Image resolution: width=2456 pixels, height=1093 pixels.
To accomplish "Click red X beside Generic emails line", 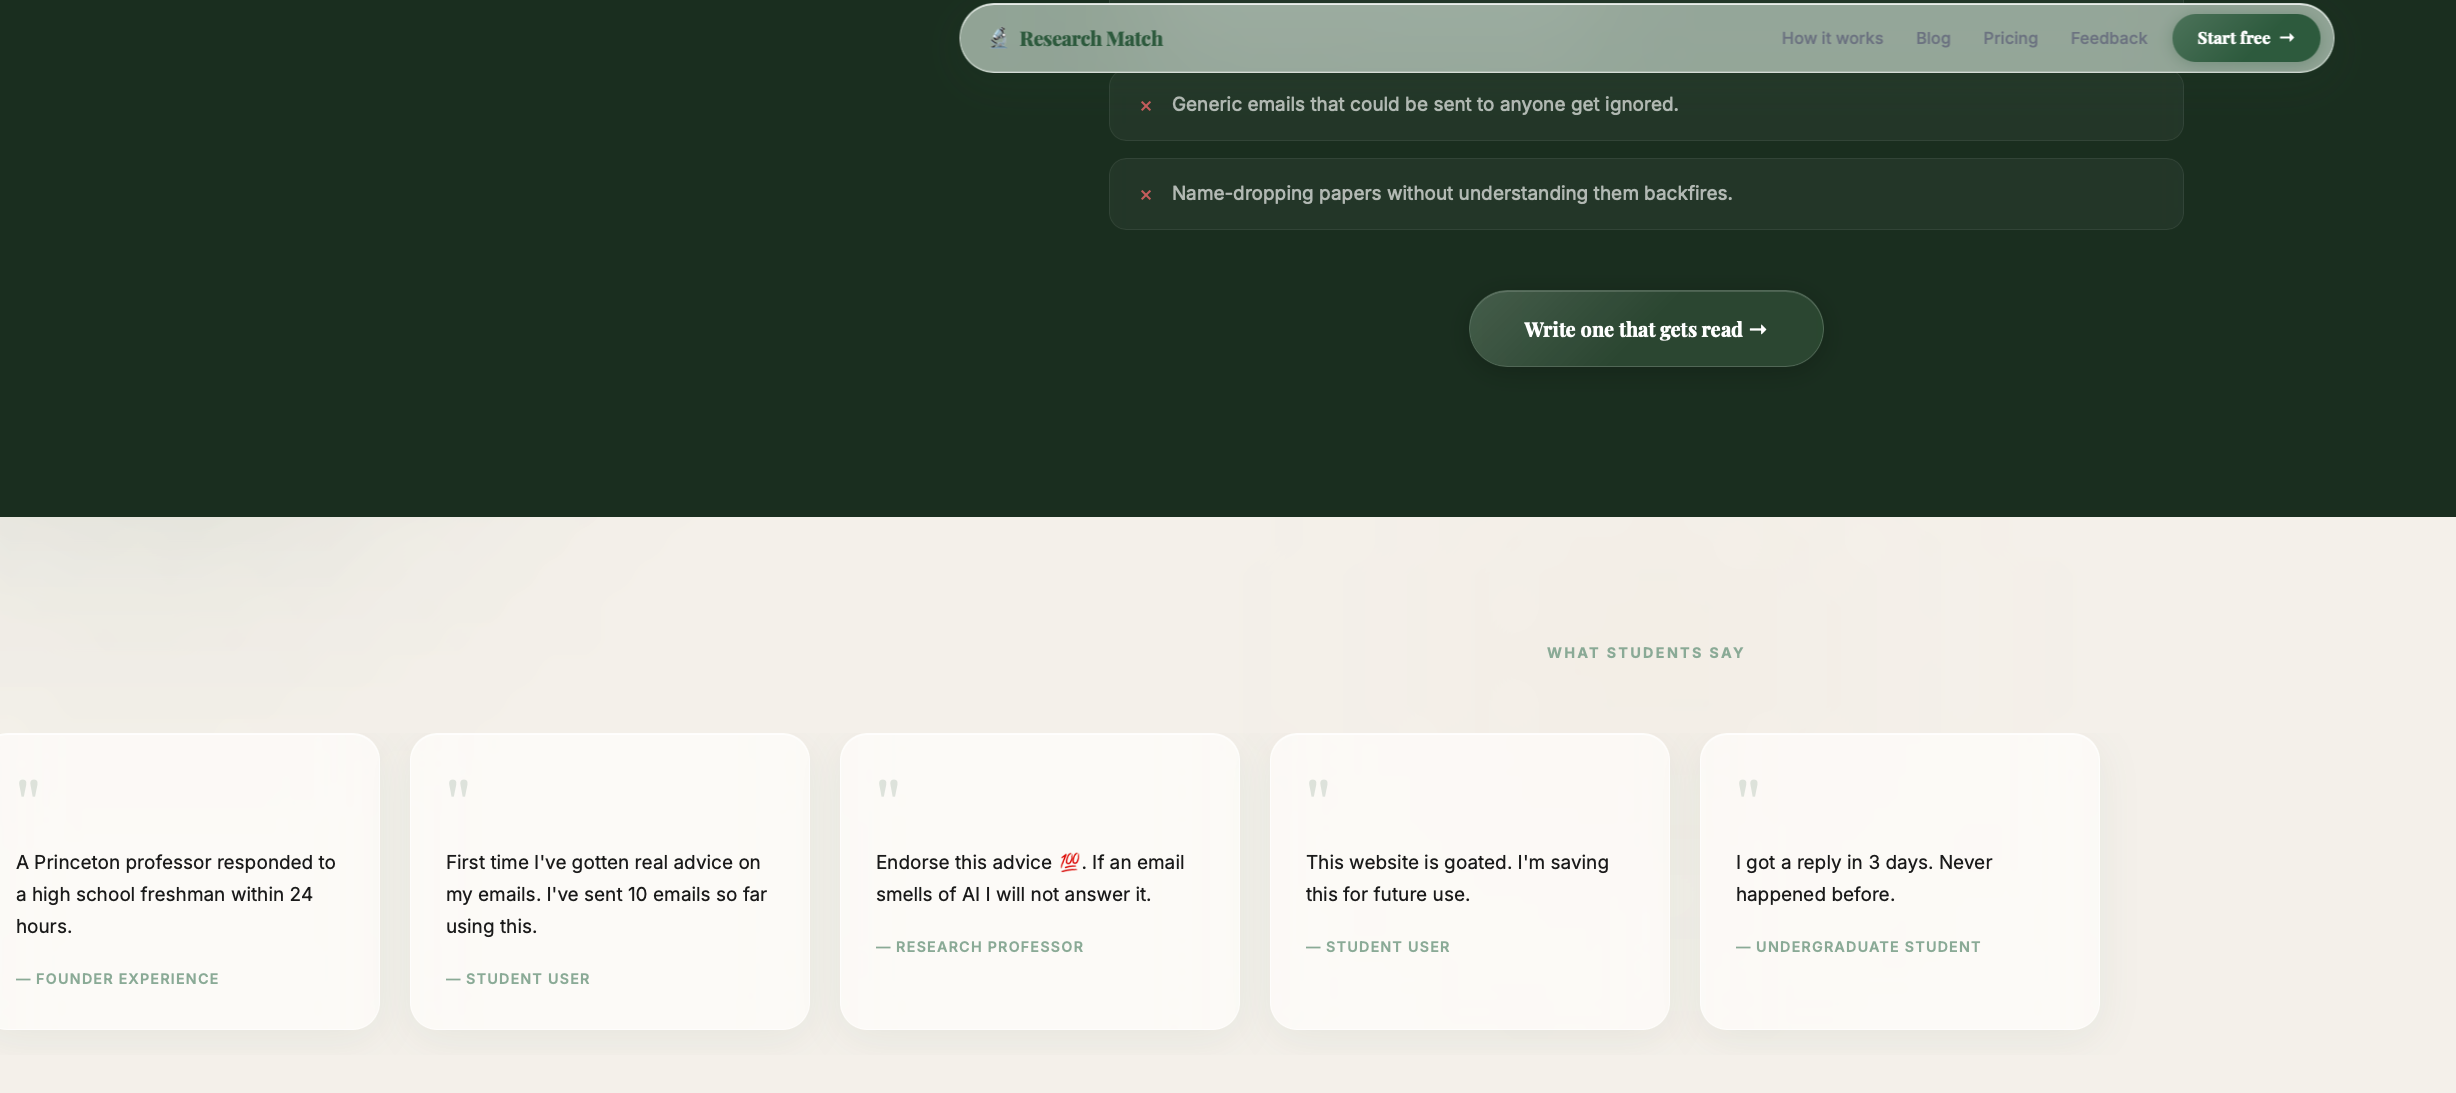I will click(1146, 105).
